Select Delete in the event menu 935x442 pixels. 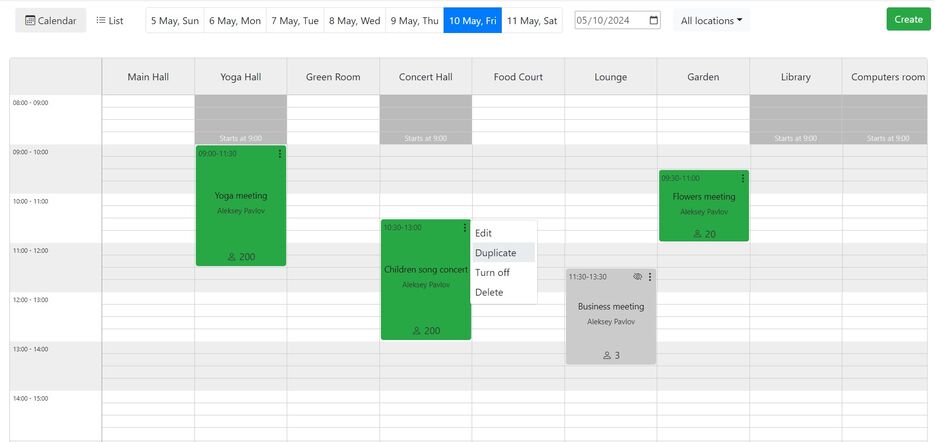pyautogui.click(x=489, y=293)
